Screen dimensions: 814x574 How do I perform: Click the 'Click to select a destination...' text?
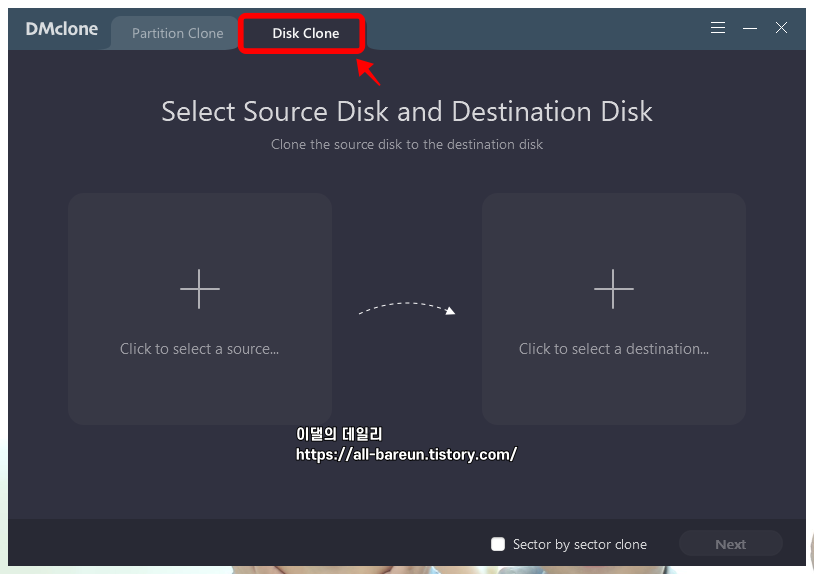[614, 349]
